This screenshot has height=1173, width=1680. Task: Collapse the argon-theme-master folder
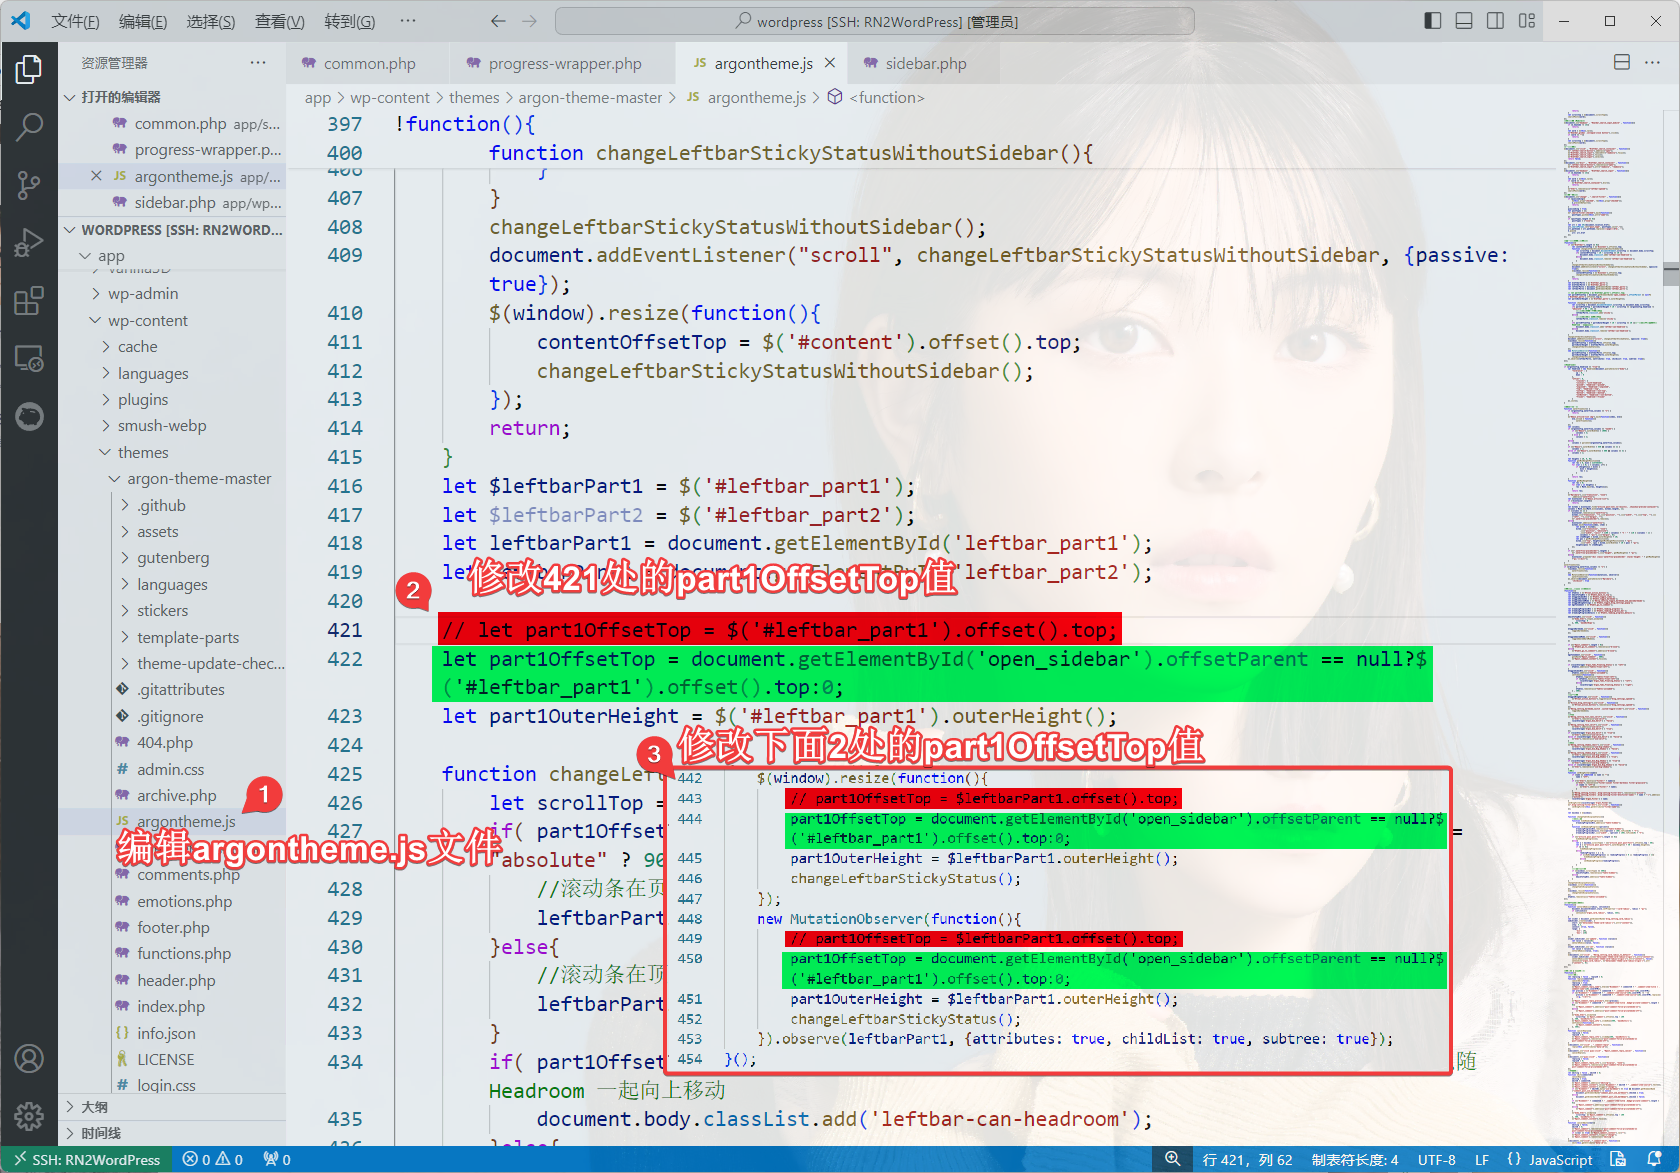click(199, 479)
